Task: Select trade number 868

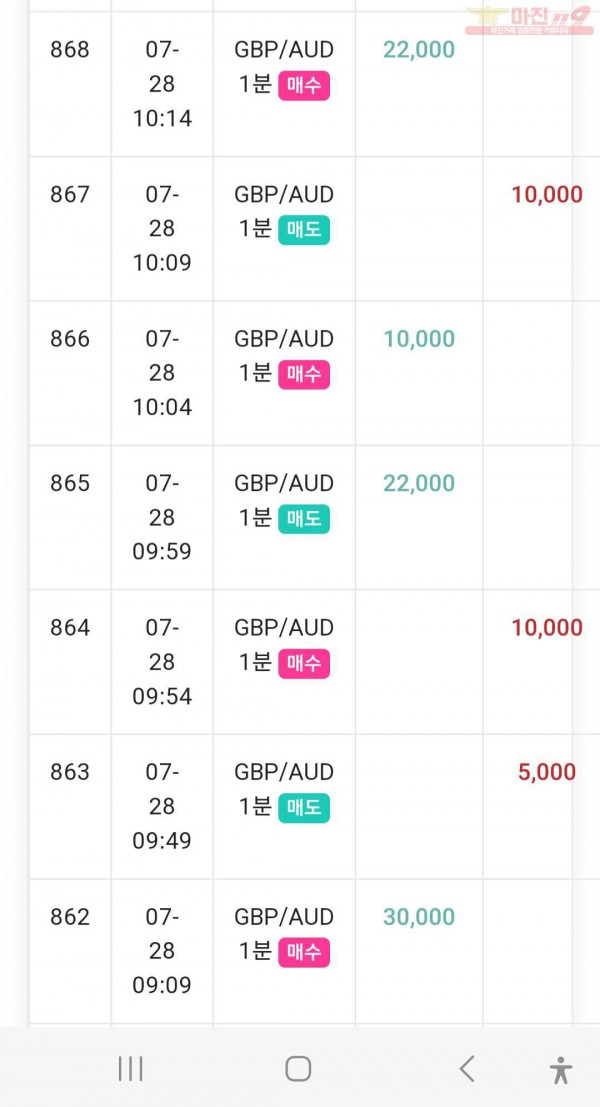Action: click(x=70, y=50)
